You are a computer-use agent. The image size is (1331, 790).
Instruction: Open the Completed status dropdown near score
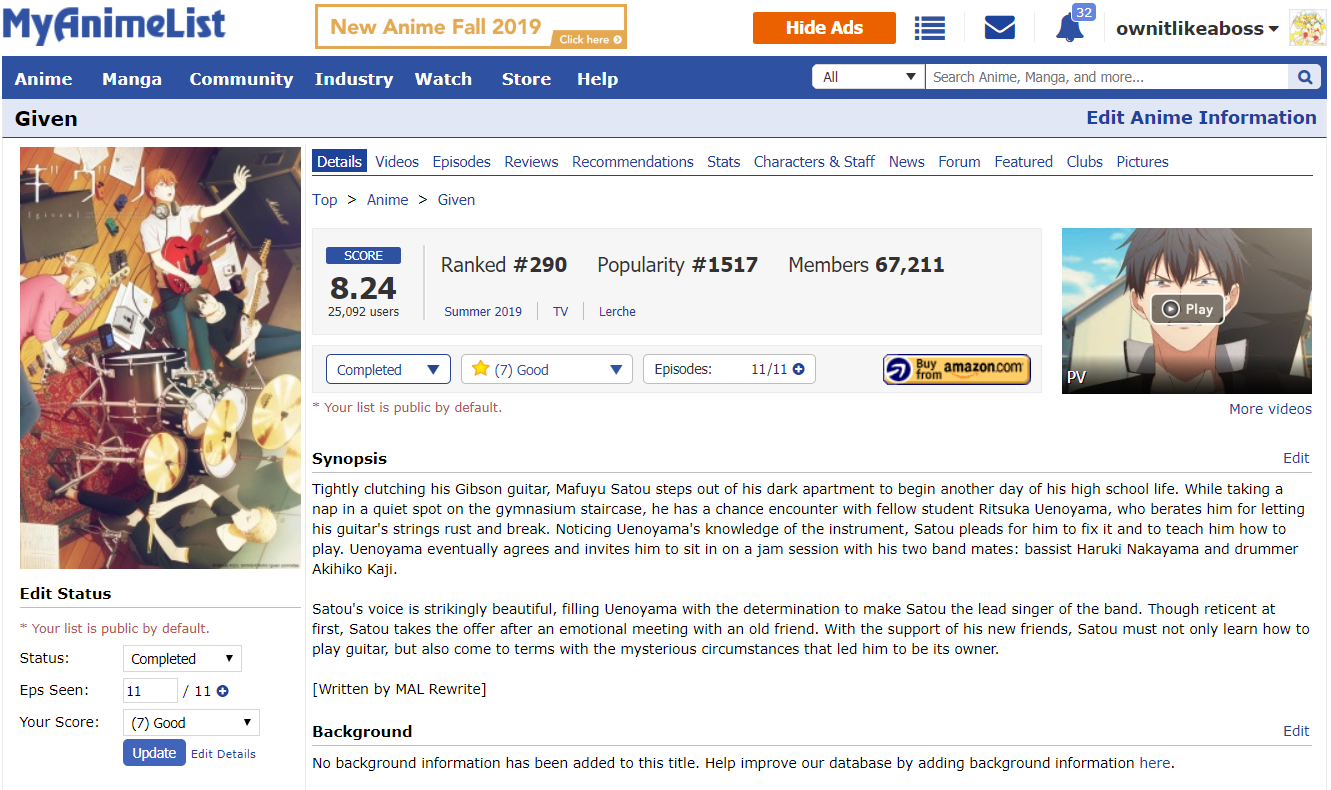[x=388, y=369]
